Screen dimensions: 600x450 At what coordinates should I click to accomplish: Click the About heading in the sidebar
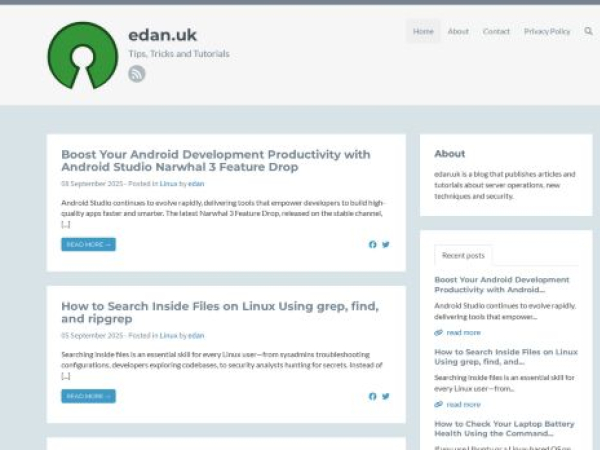coord(450,153)
